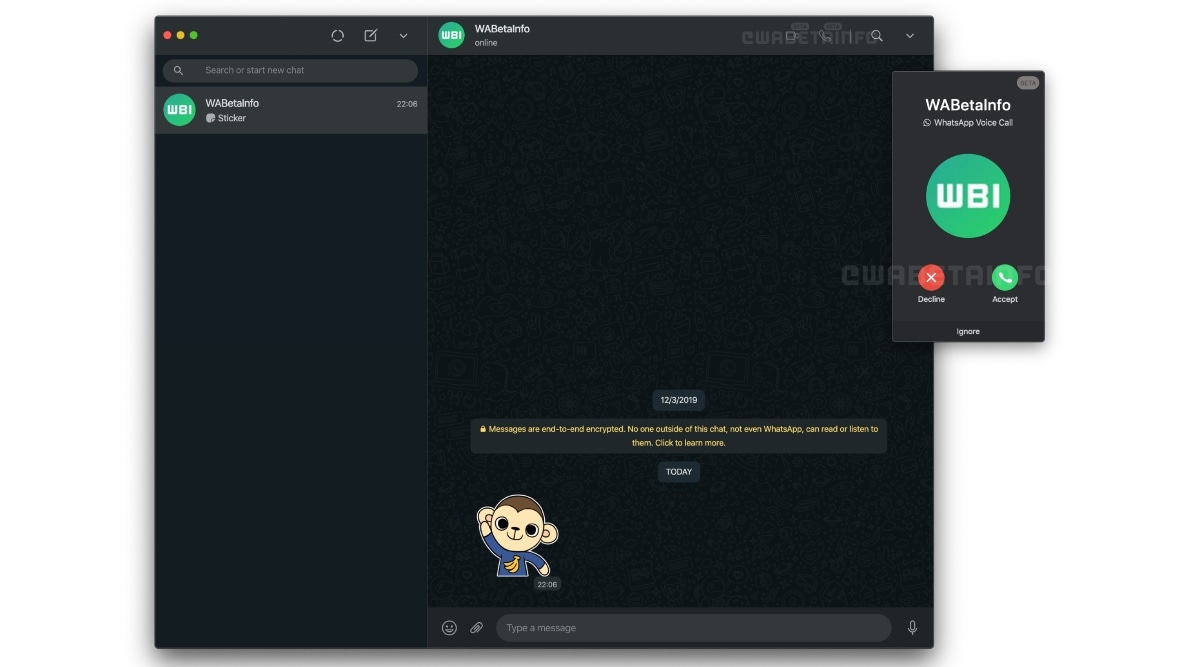The image size is (1200, 667).
Task: Maximize WhatsApp with the green button
Action: tap(194, 36)
